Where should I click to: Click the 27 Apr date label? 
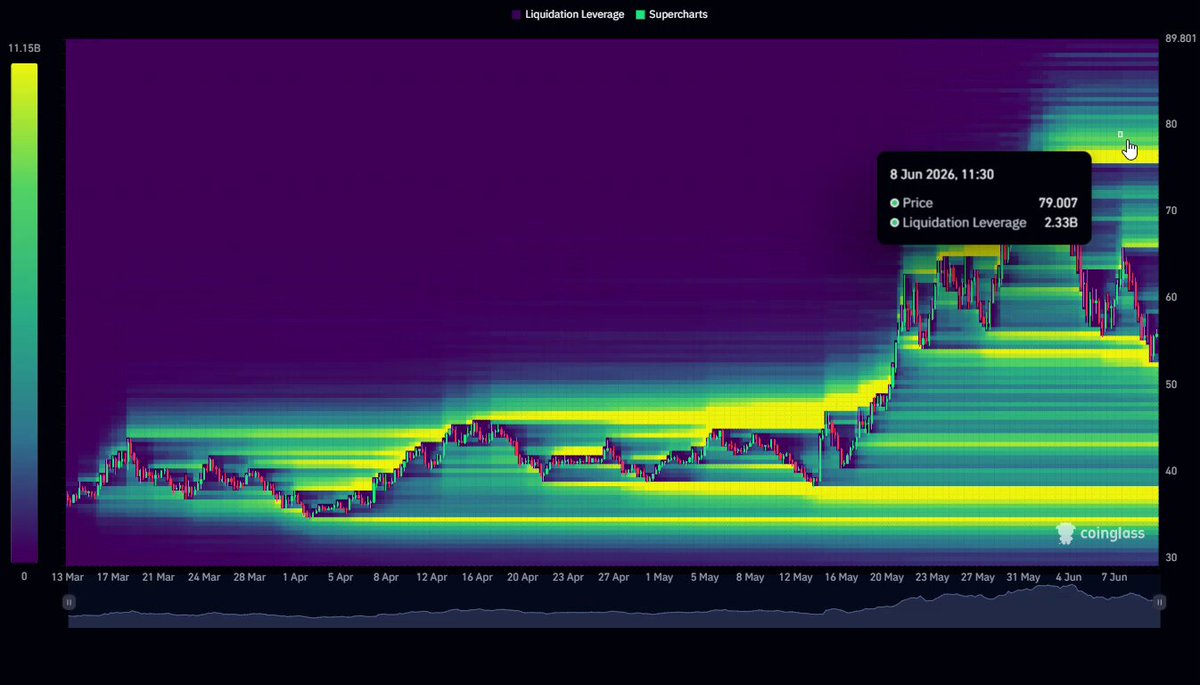coord(613,577)
